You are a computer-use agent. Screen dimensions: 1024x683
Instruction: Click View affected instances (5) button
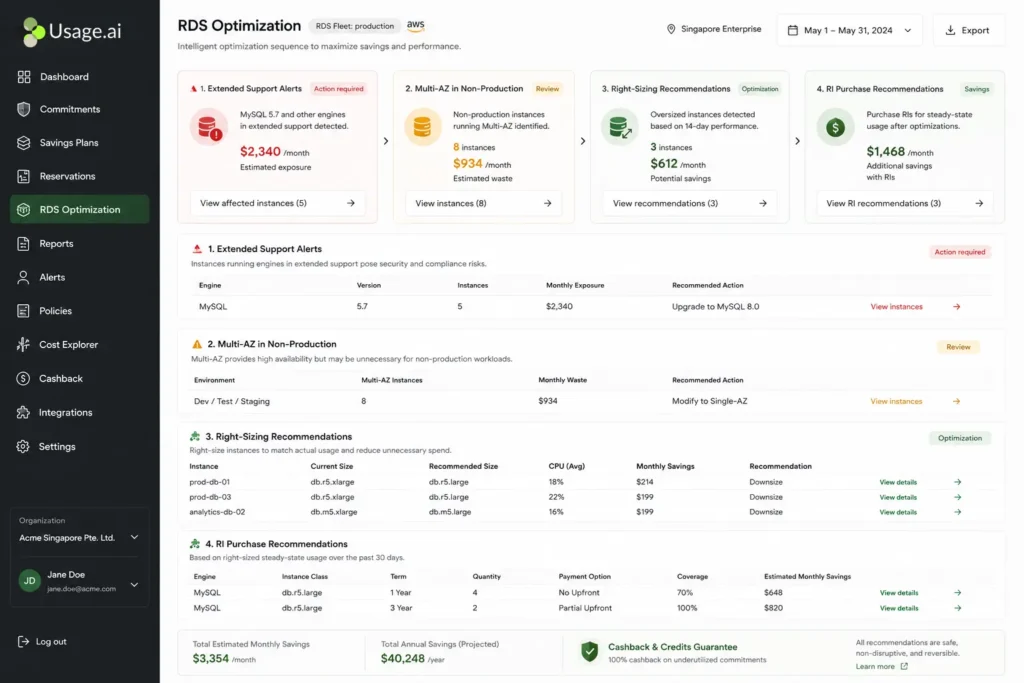[x=278, y=203]
